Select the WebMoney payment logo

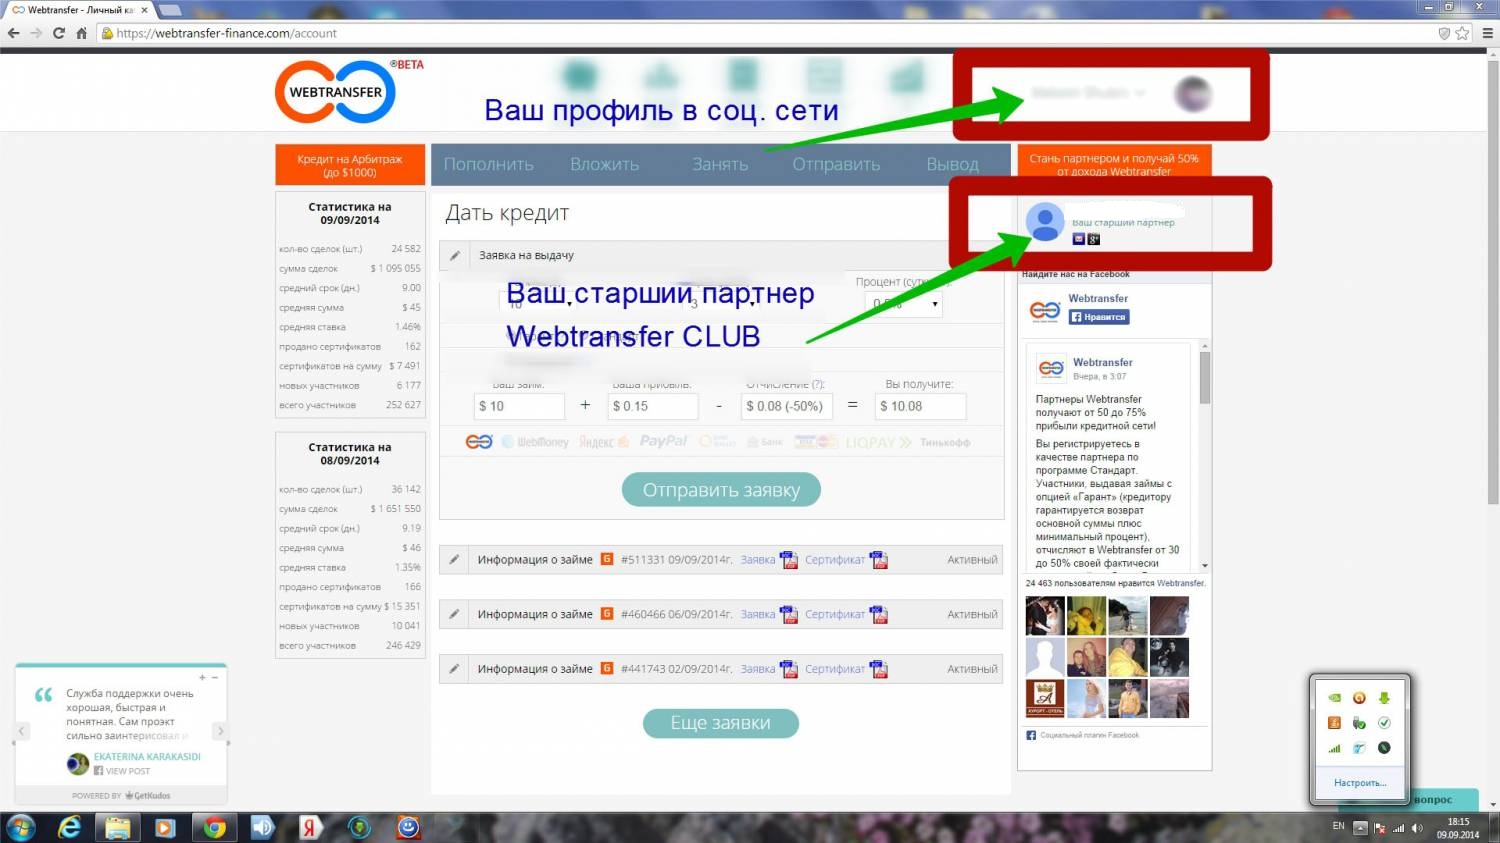point(535,441)
